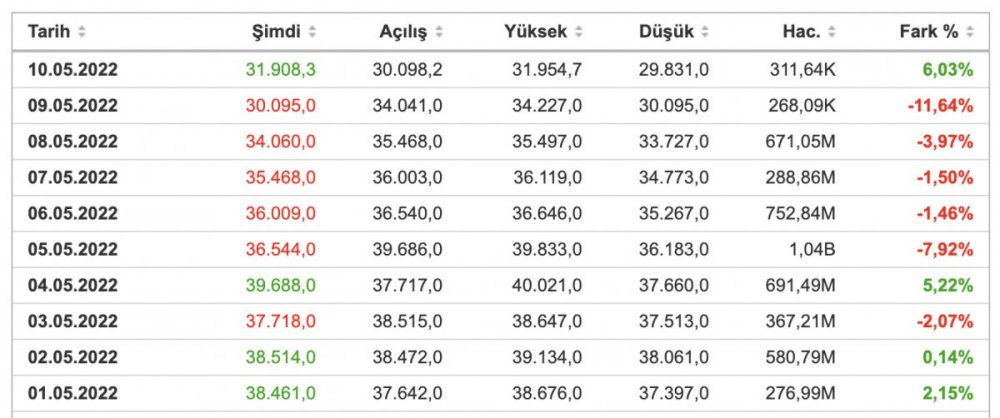
Task: Click the 39.688,0 green price value
Action: point(281,285)
